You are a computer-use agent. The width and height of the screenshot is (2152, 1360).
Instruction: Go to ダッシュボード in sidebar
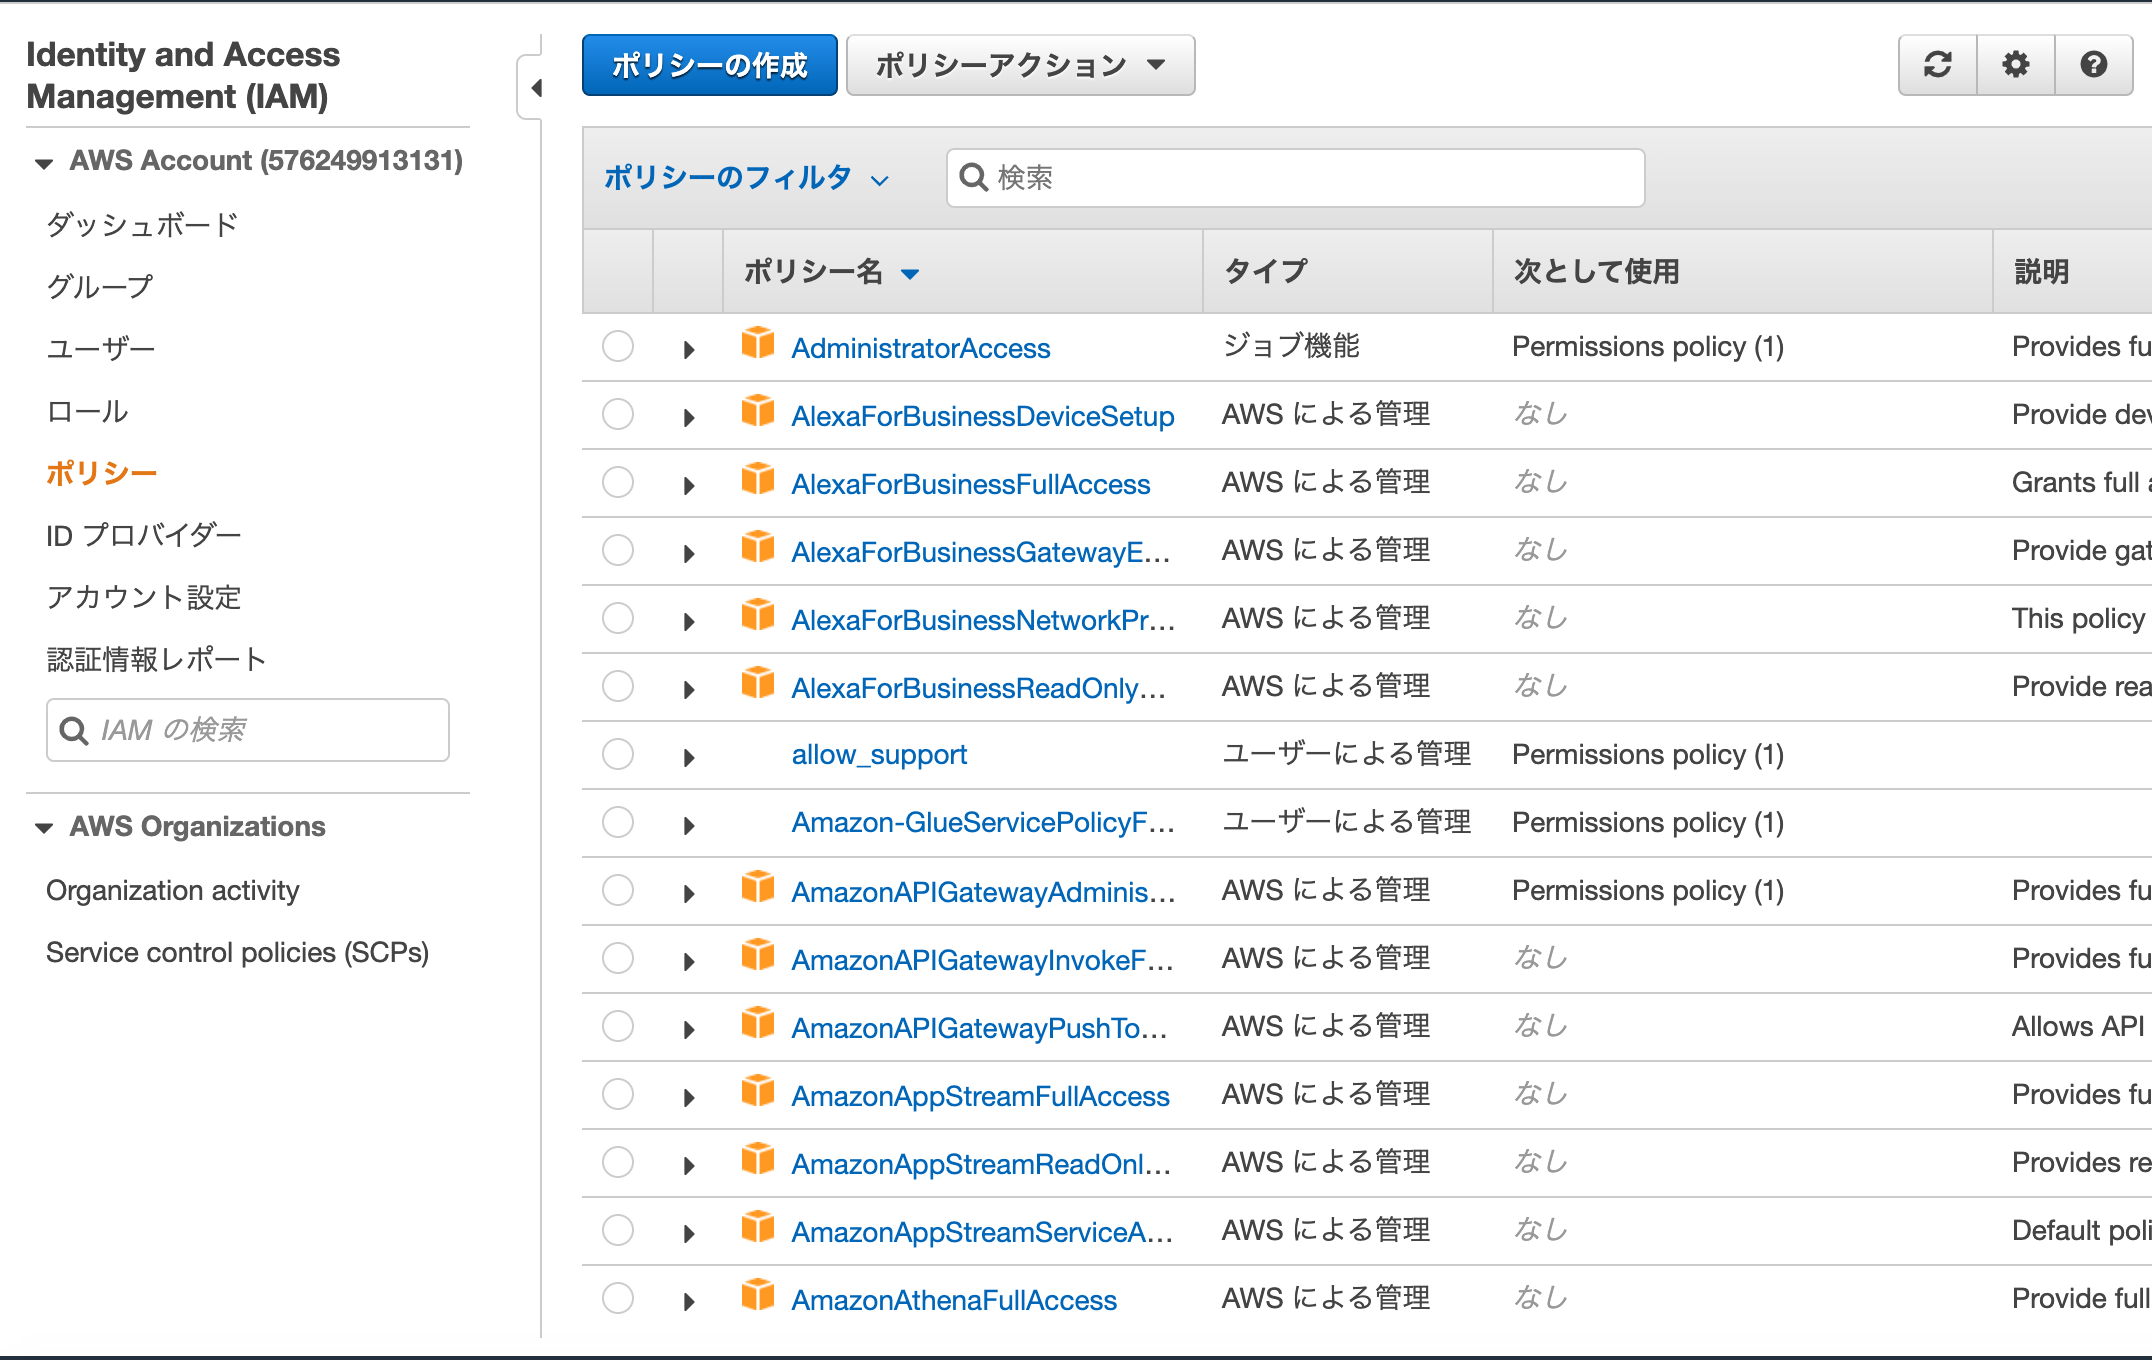click(143, 224)
